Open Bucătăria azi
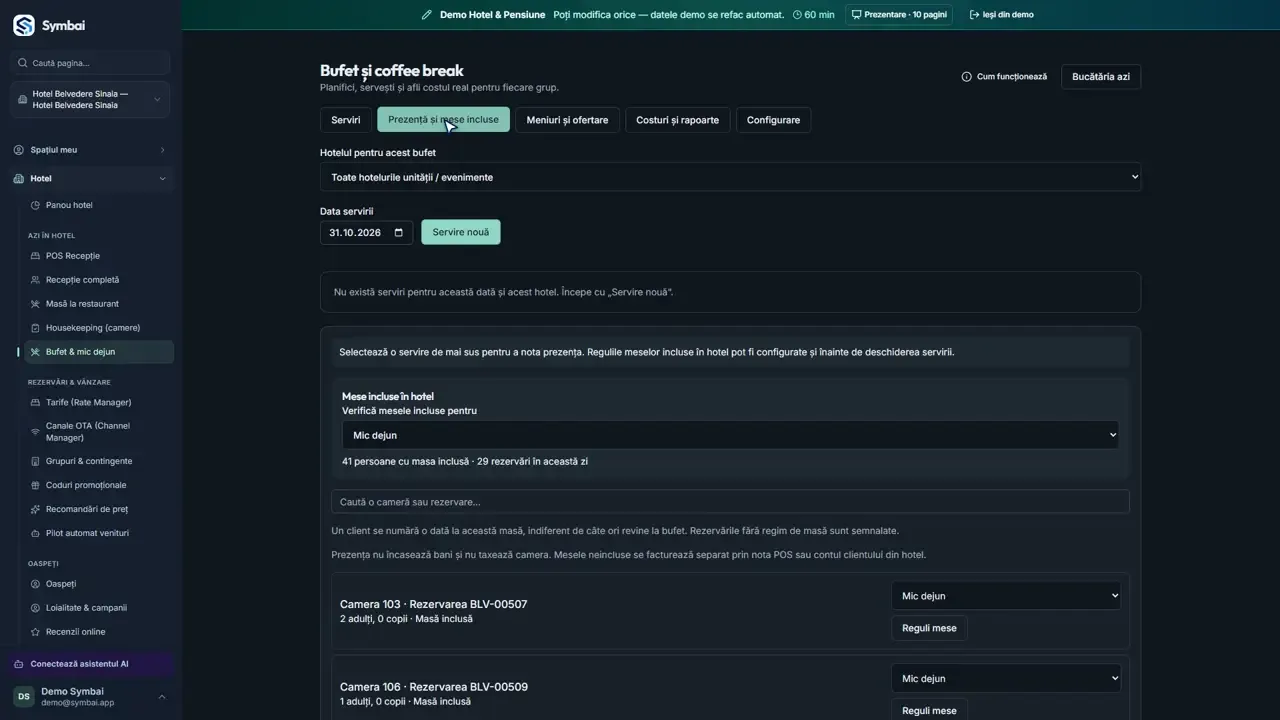Viewport: 1280px width, 720px height. [x=1101, y=77]
